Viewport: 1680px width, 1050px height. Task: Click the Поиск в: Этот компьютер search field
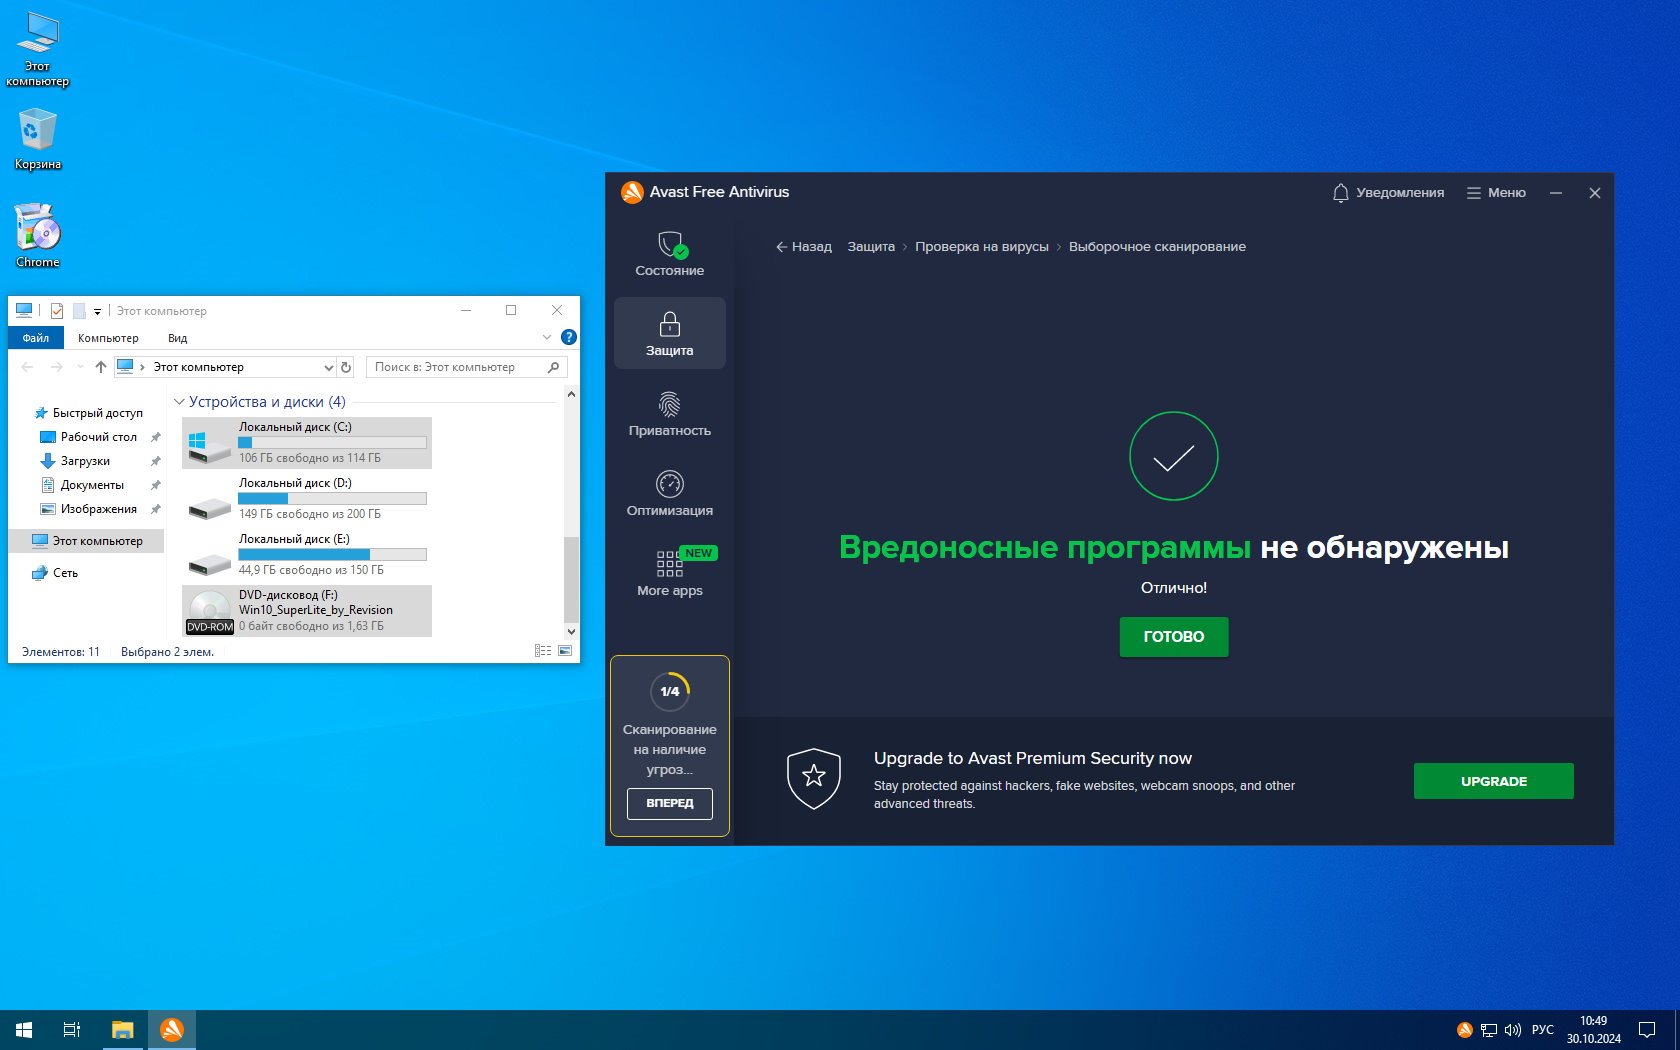[466, 367]
